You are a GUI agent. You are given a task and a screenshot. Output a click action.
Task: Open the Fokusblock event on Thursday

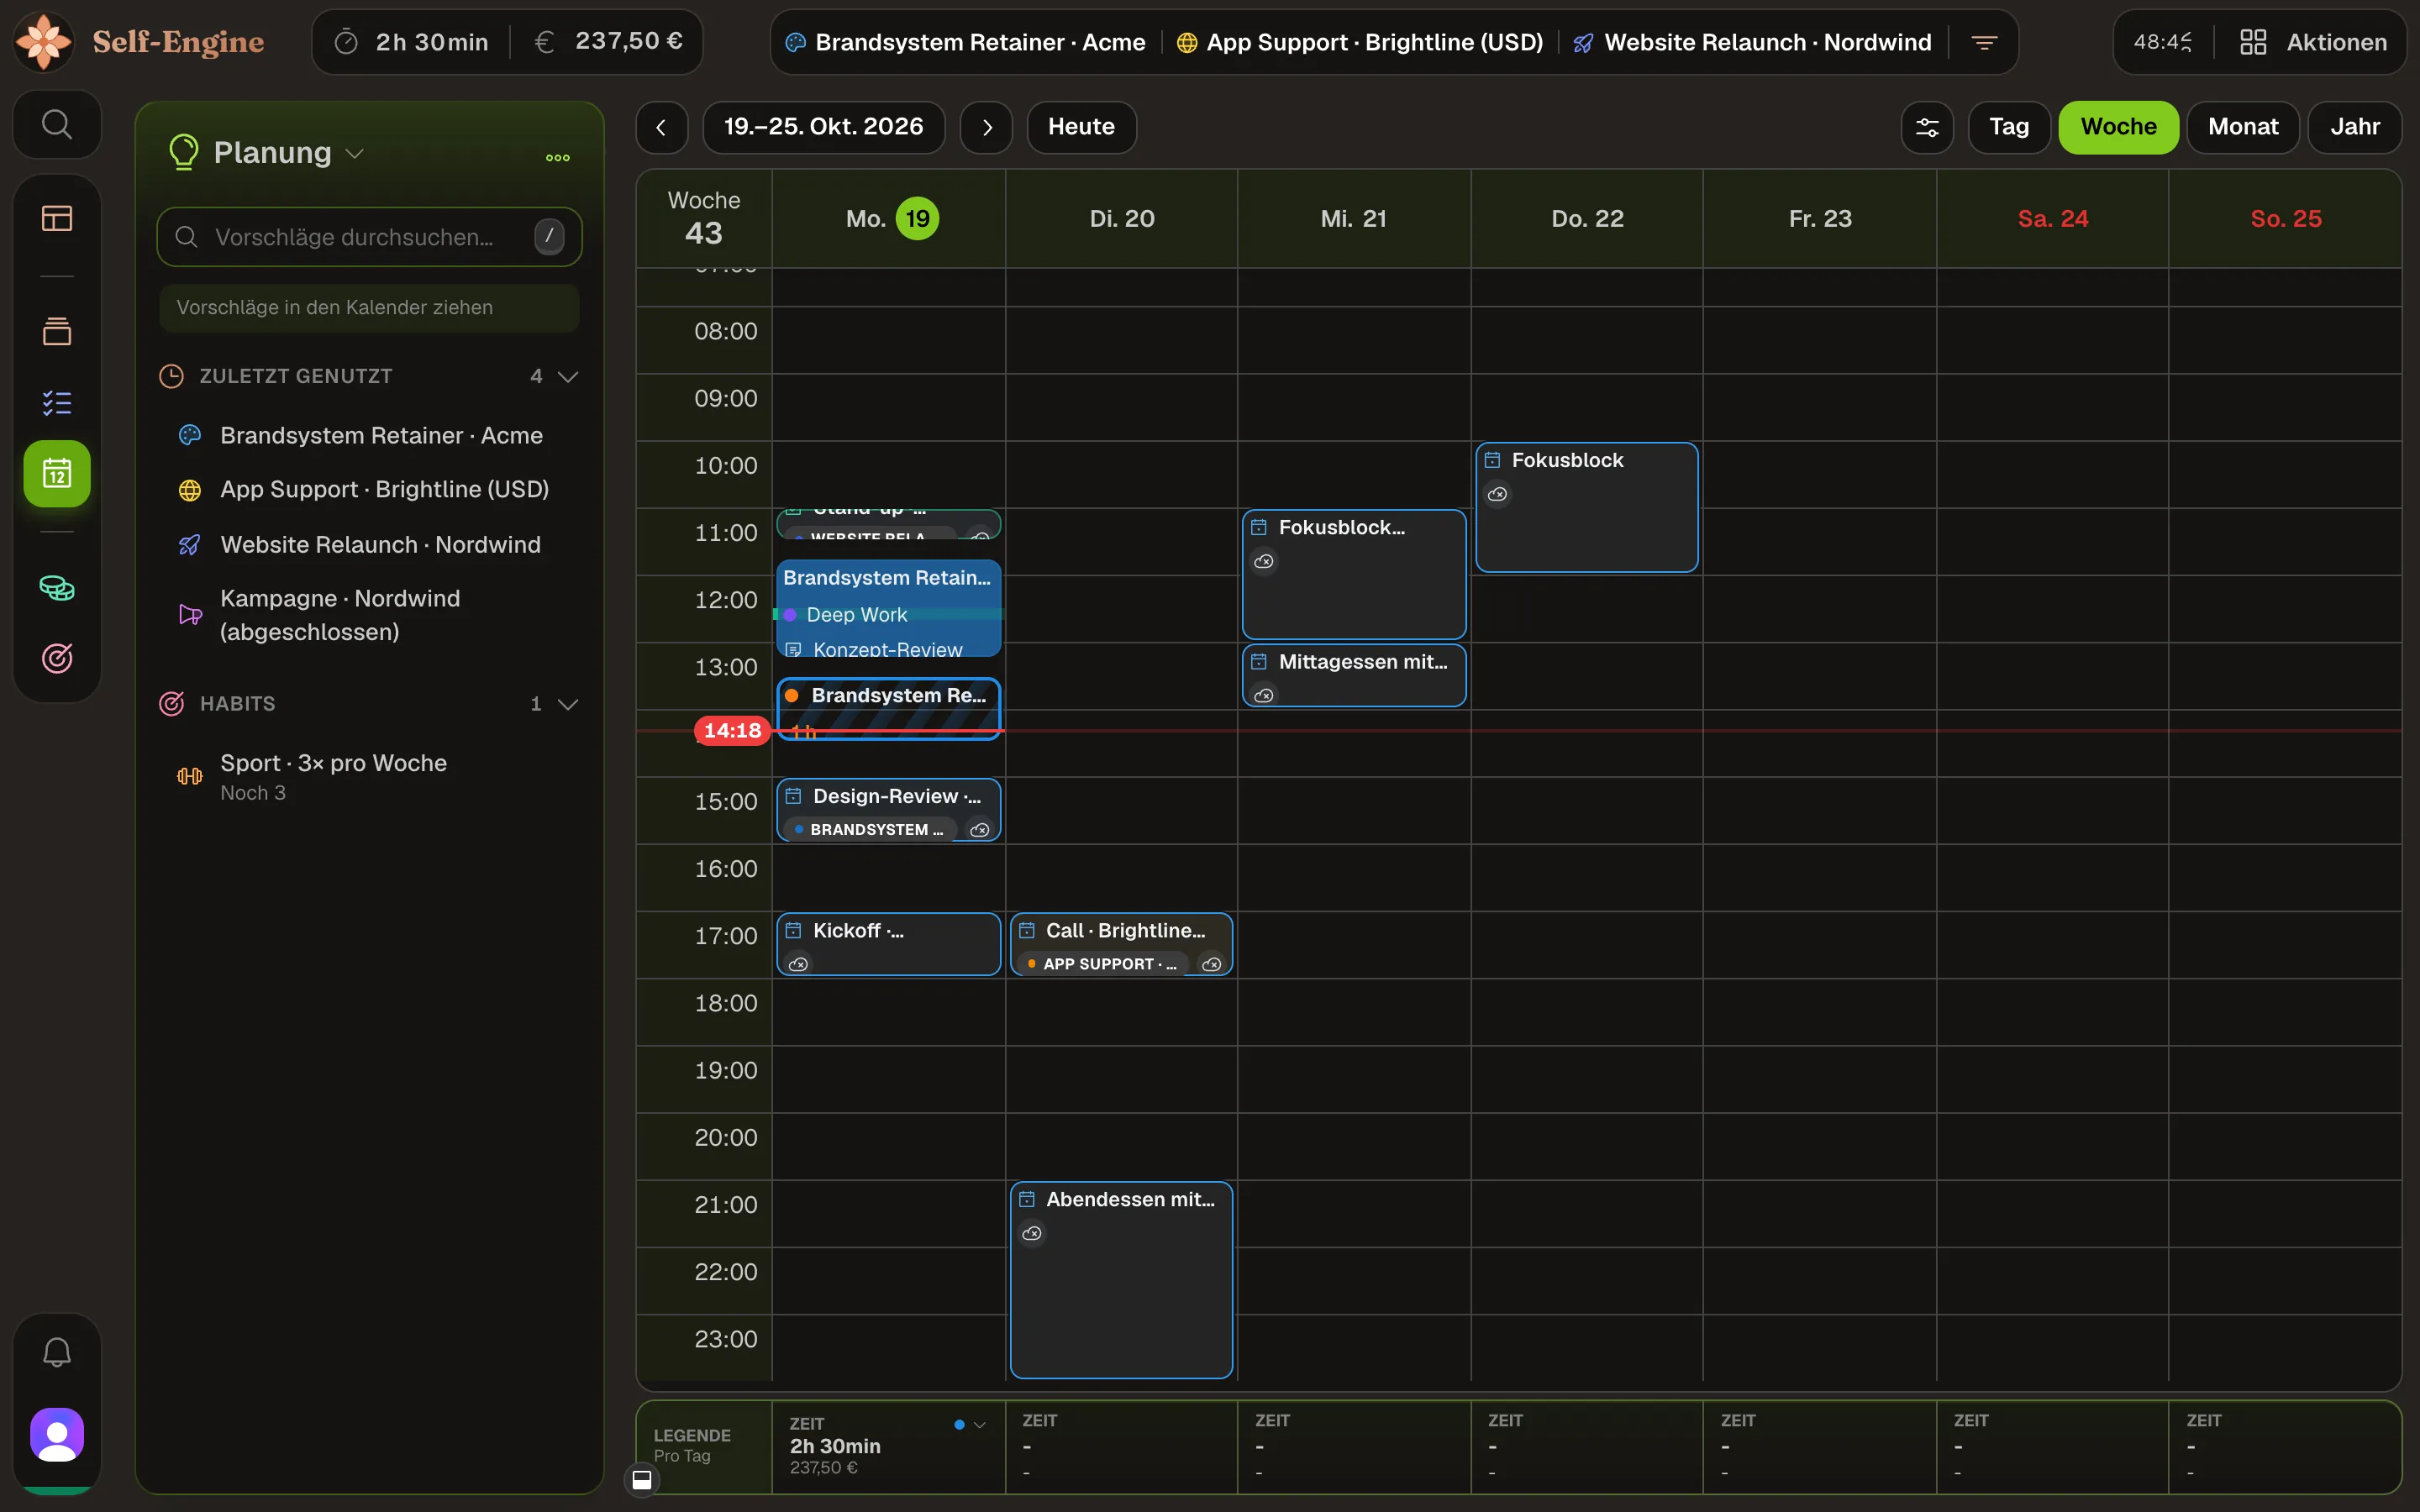[1586, 507]
